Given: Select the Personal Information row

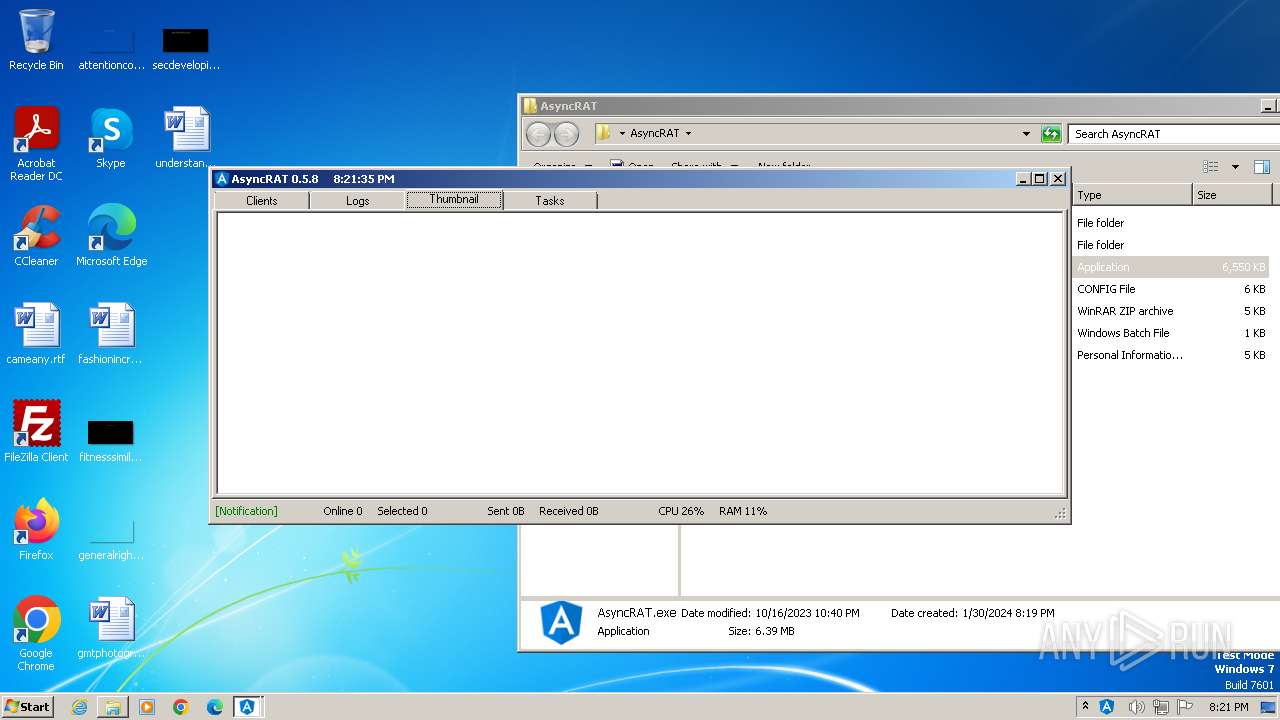Looking at the screenshot, I should [1171, 355].
